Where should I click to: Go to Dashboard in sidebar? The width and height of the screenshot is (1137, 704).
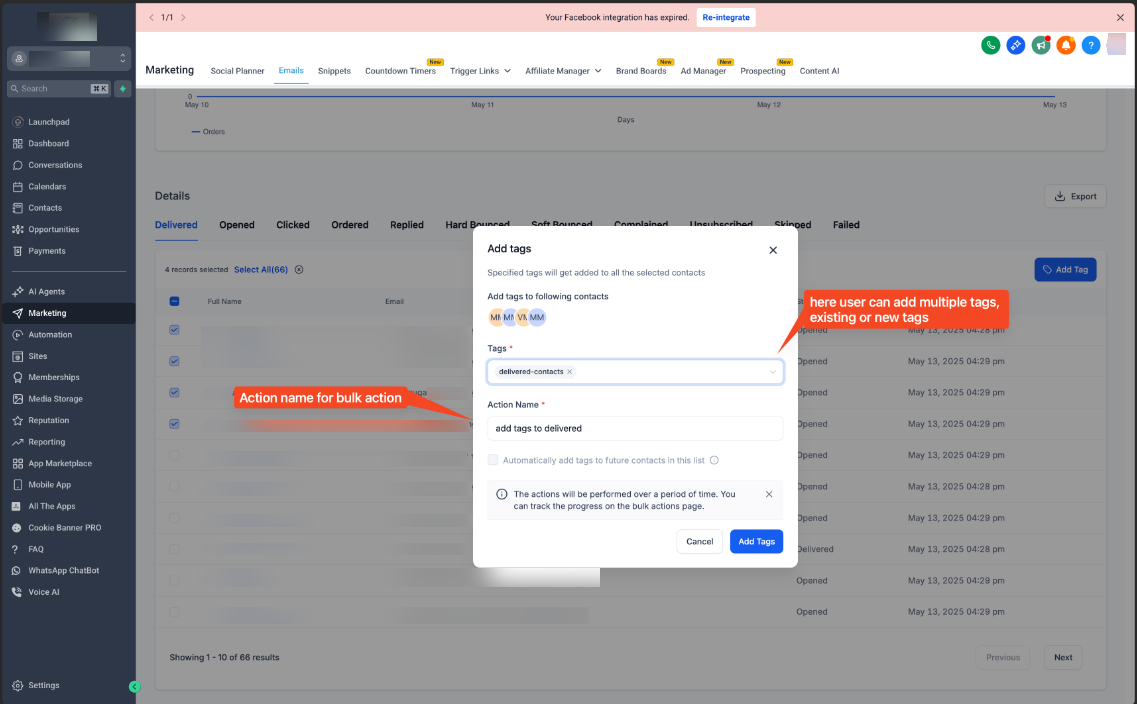[49, 144]
